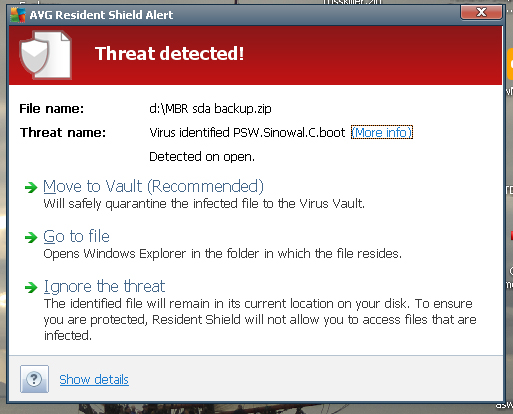The image size is (513, 414).
Task: Choose Ignore the threat option
Action: 104,286
